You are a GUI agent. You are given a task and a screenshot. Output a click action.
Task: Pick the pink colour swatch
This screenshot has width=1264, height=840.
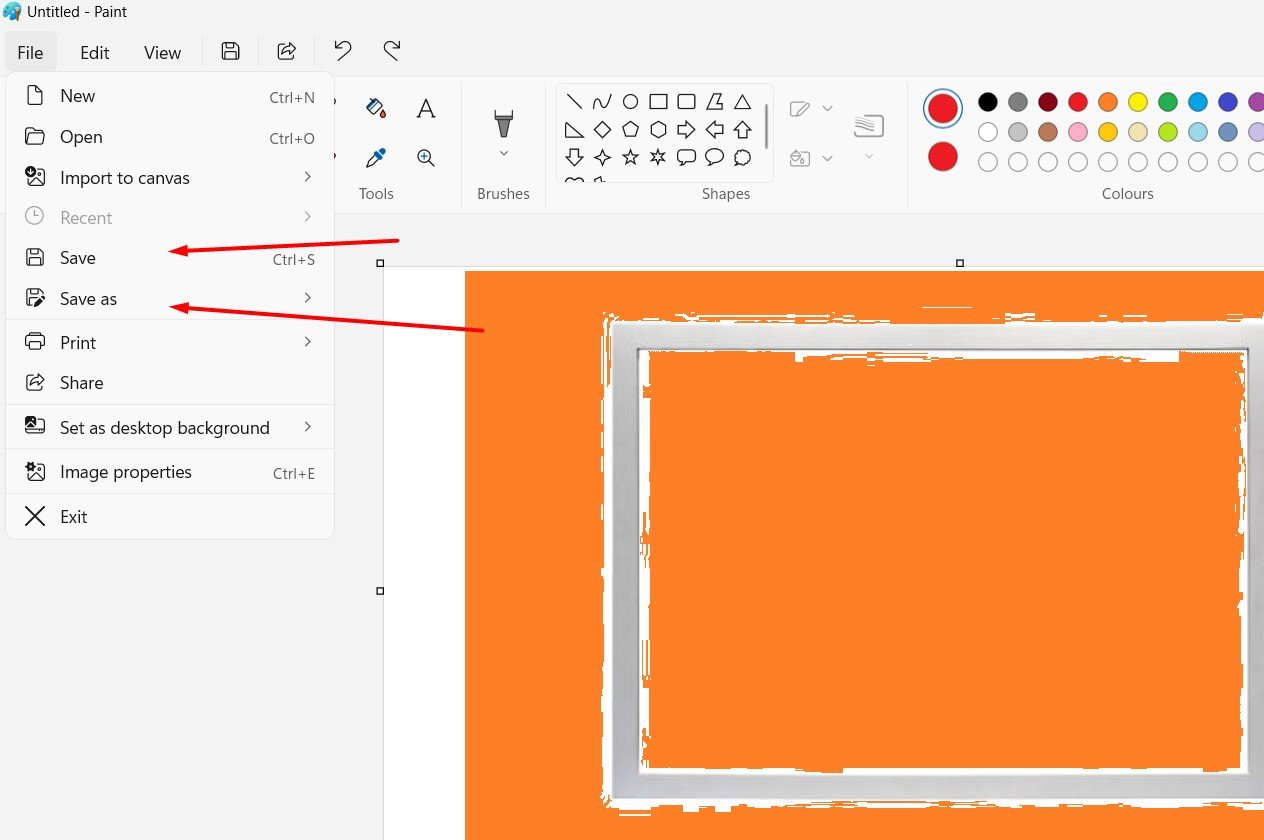click(x=1078, y=131)
